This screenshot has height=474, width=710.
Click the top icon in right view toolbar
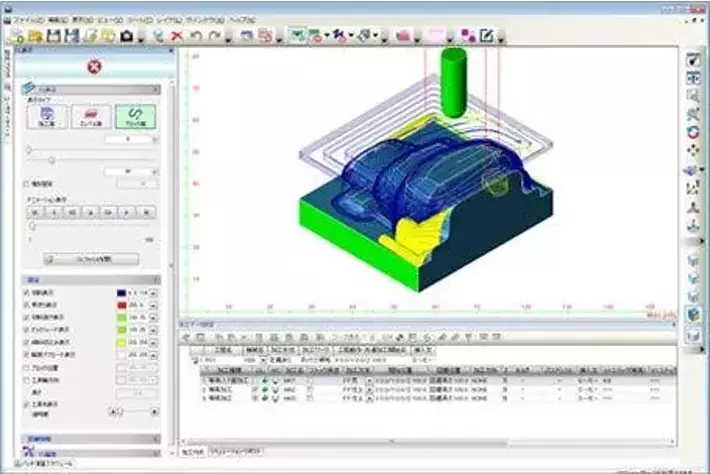coord(693,59)
